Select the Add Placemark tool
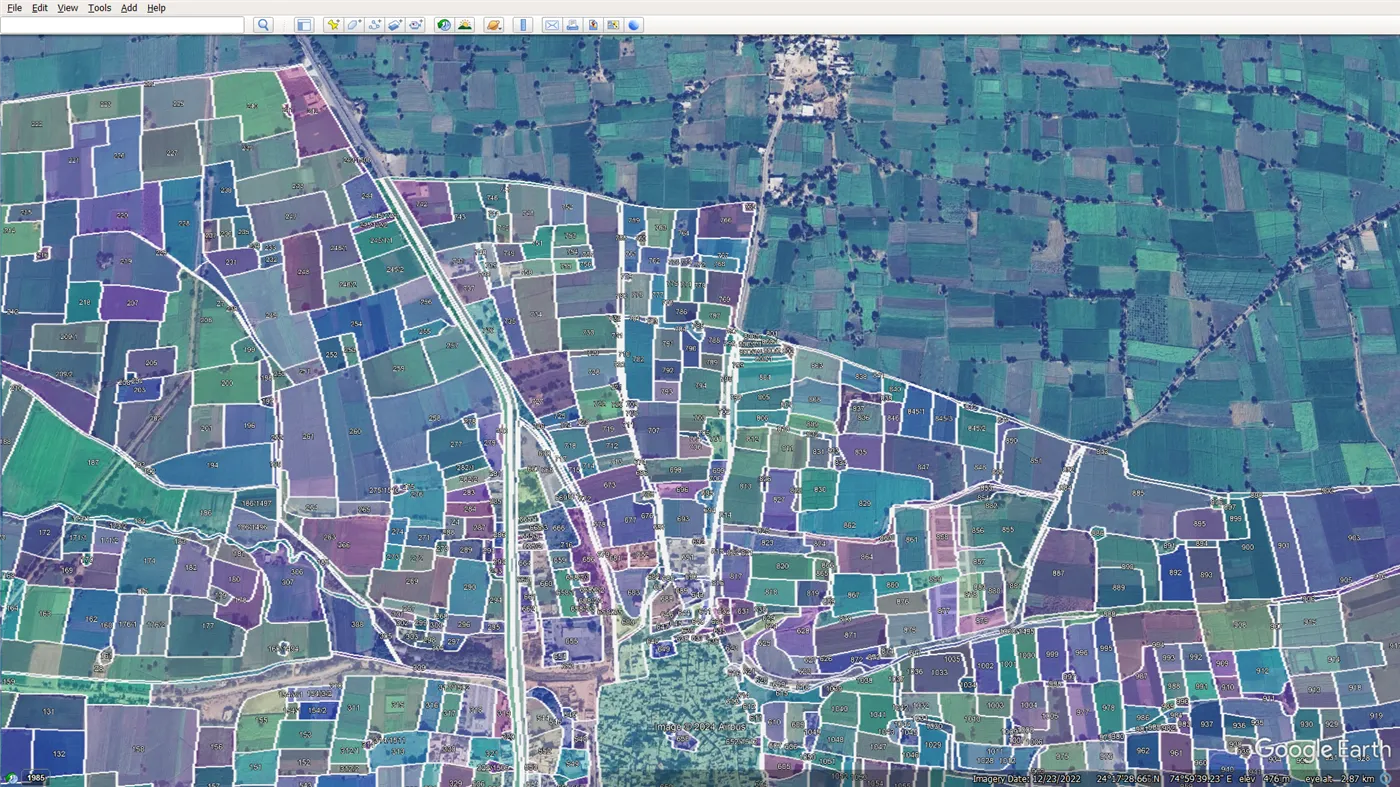The height and width of the screenshot is (787, 1400). tap(333, 25)
